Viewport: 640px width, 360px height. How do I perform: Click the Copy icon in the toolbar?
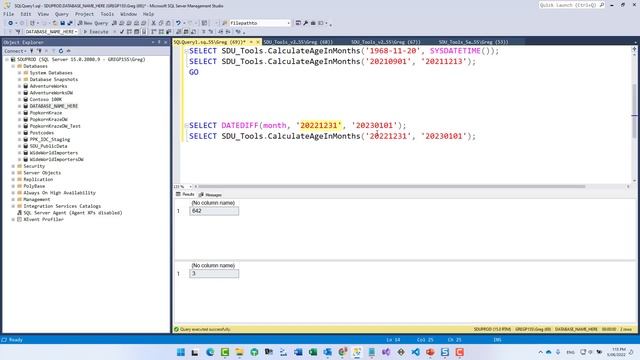161,23
